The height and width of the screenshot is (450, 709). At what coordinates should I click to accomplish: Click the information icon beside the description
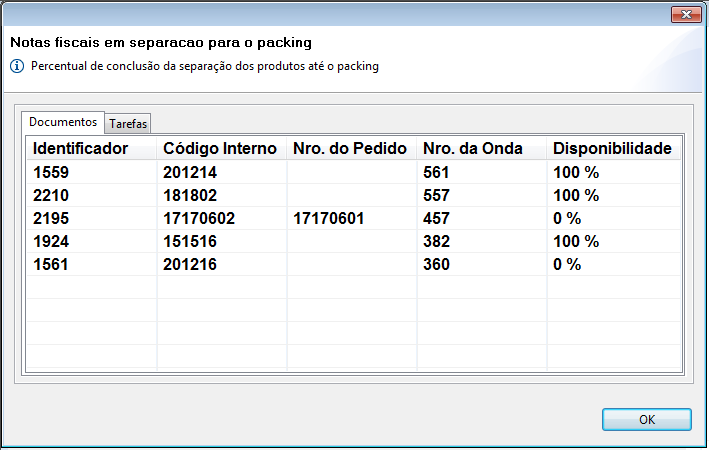pos(16,66)
